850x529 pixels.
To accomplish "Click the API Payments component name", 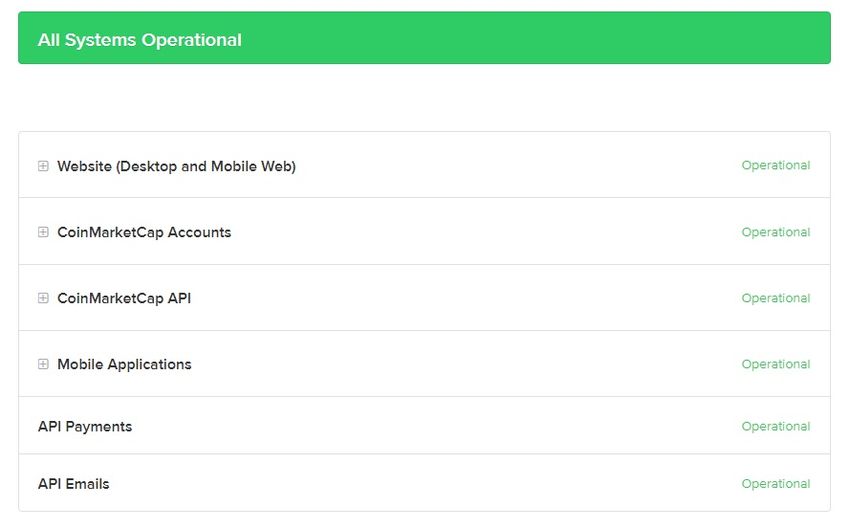I will [x=85, y=426].
